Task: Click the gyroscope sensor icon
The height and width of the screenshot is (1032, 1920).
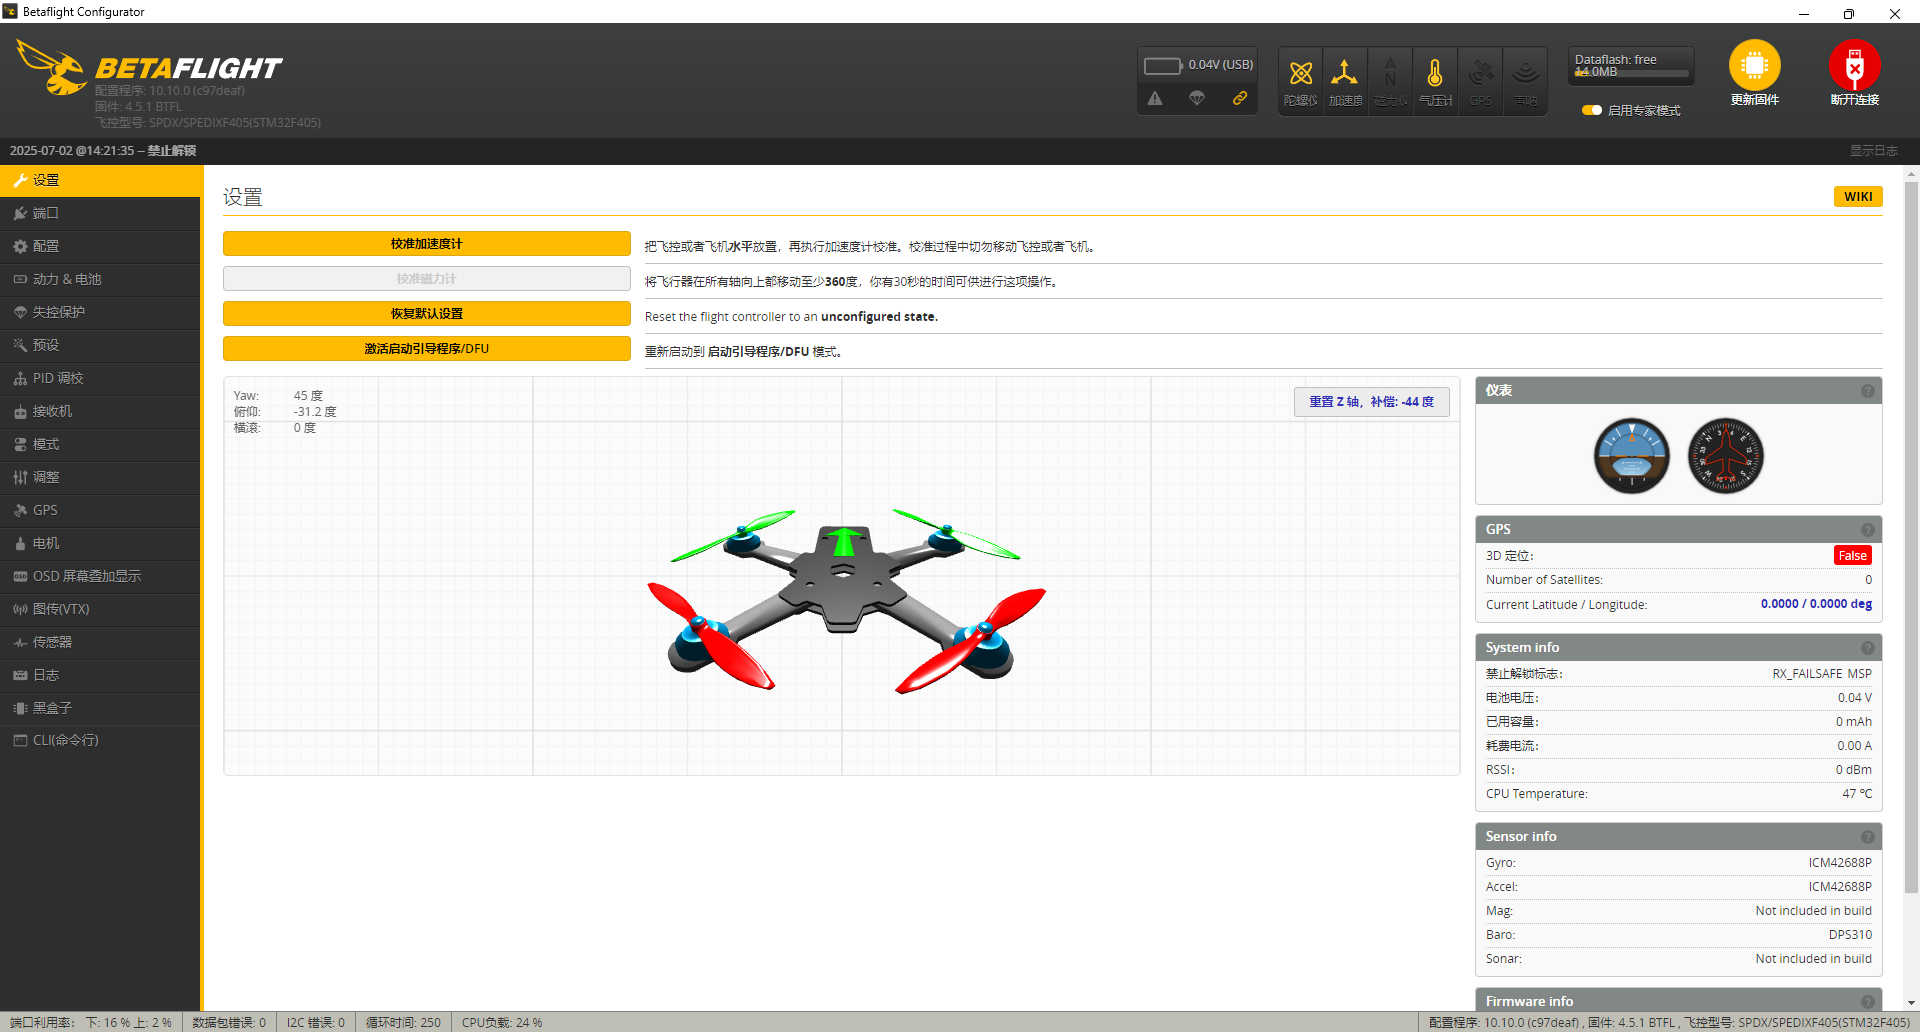Action: click(x=1300, y=74)
